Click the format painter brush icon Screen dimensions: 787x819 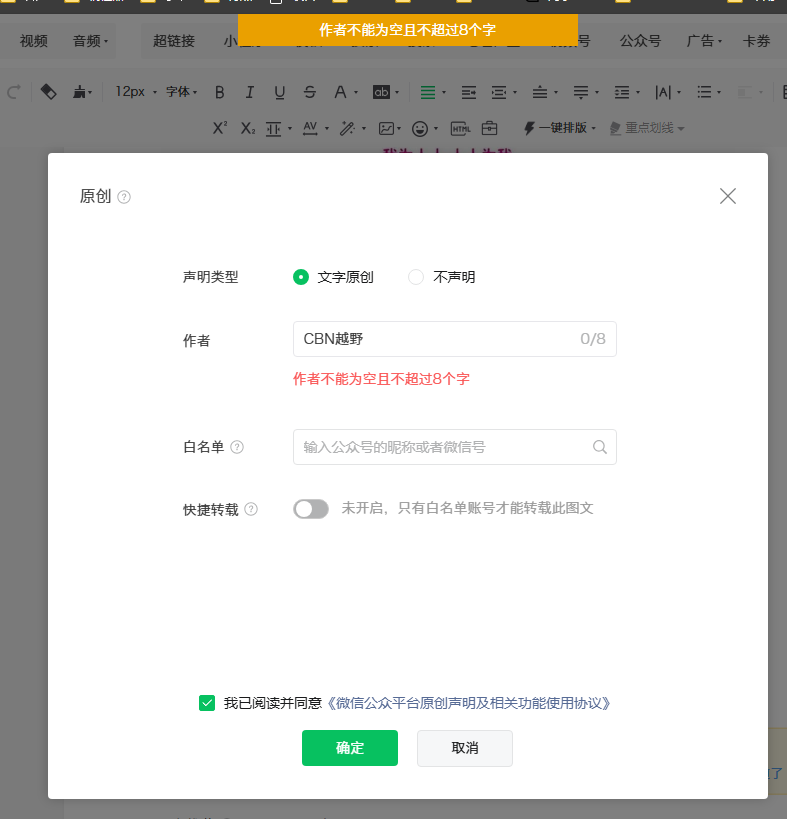(79, 92)
